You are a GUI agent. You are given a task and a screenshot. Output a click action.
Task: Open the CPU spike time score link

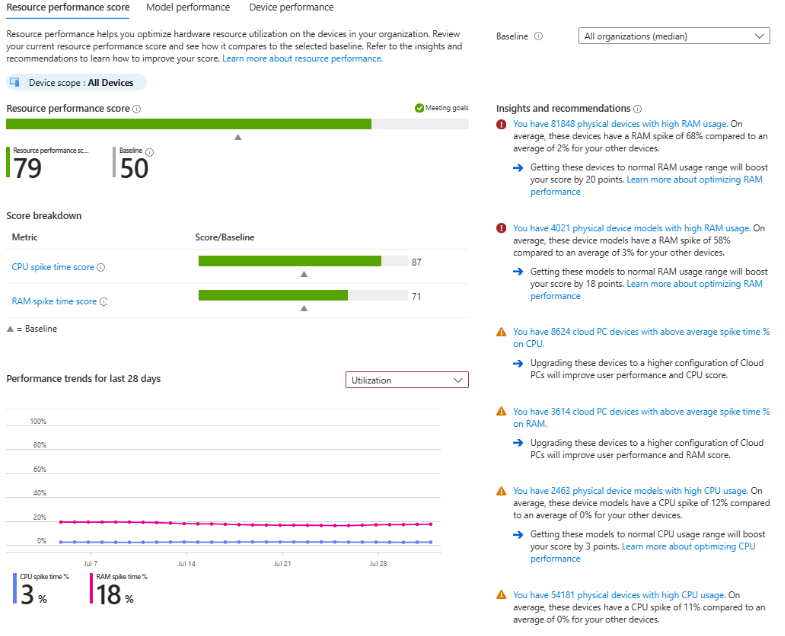(53, 267)
